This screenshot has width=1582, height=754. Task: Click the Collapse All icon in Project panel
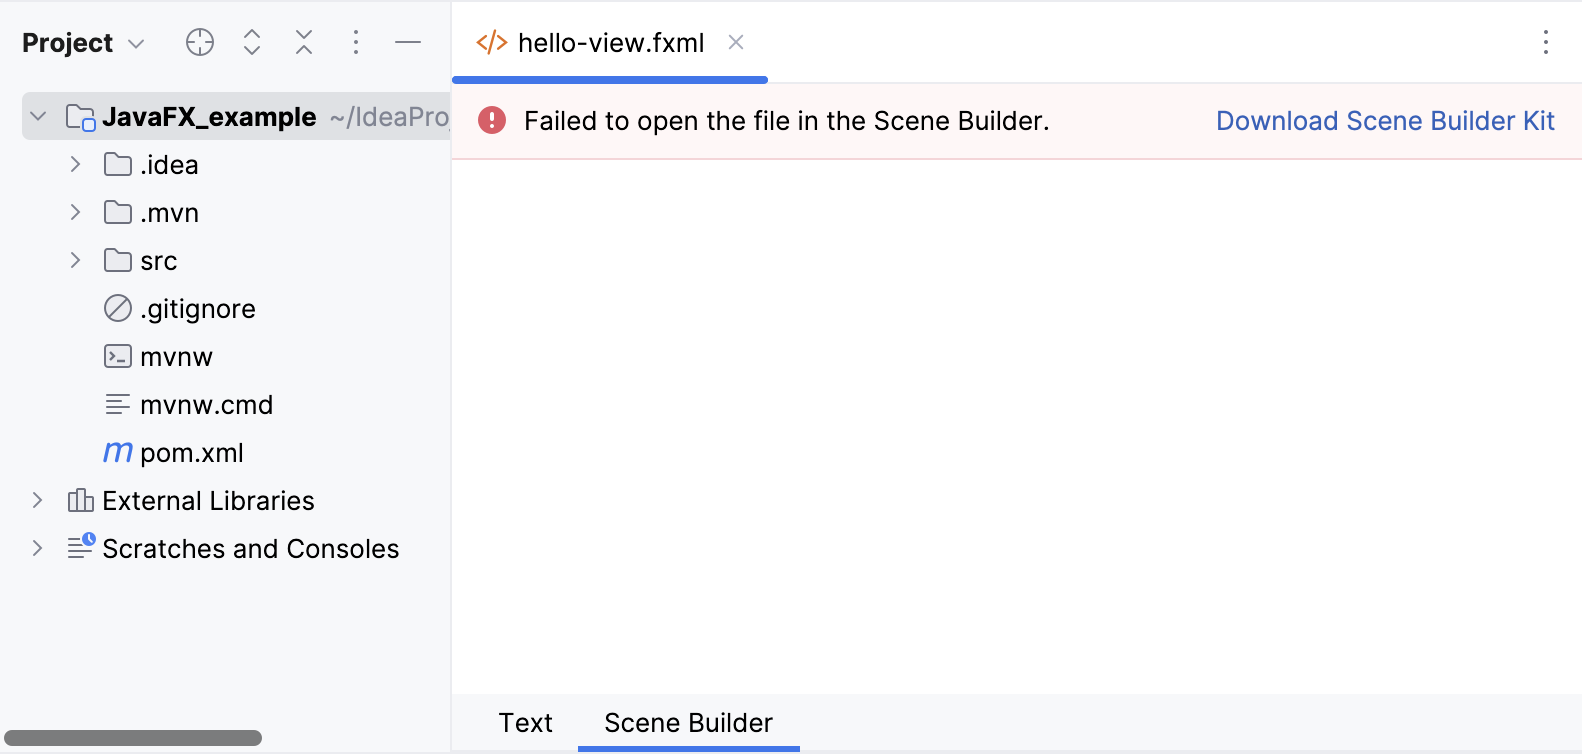pos(303,42)
